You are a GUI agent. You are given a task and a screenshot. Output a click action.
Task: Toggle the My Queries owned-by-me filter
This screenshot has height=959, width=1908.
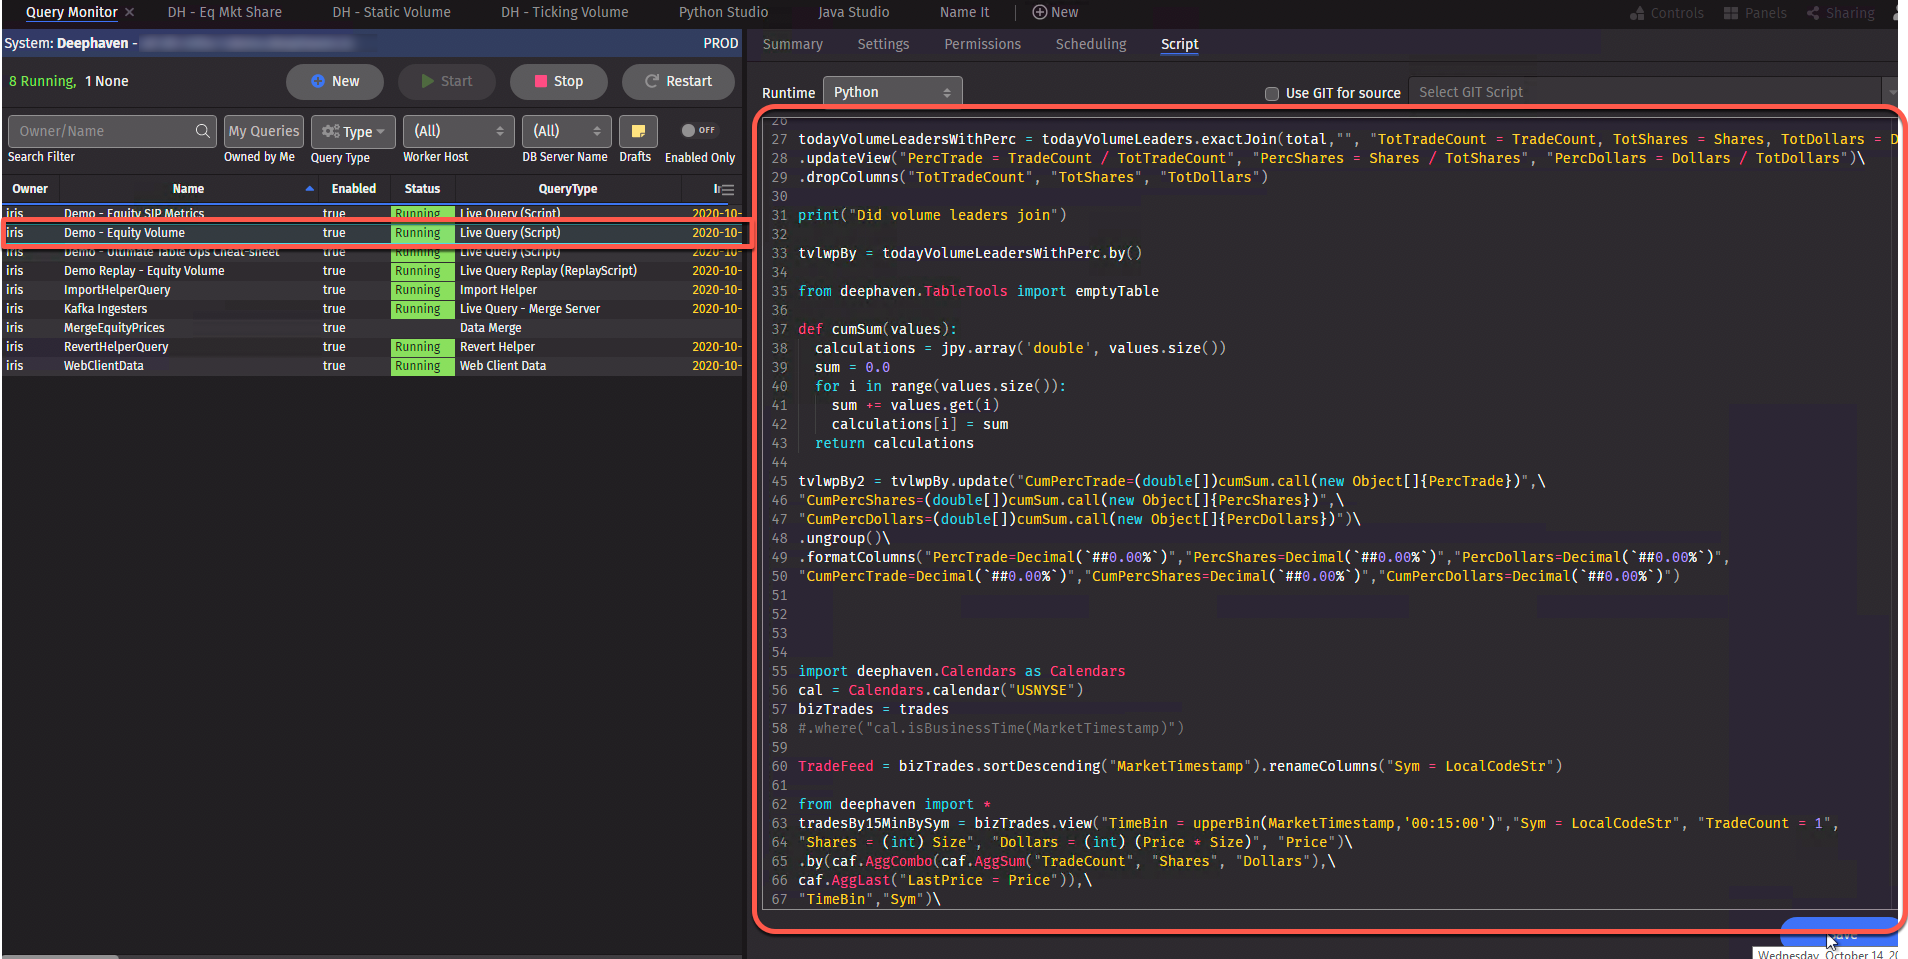(x=263, y=131)
